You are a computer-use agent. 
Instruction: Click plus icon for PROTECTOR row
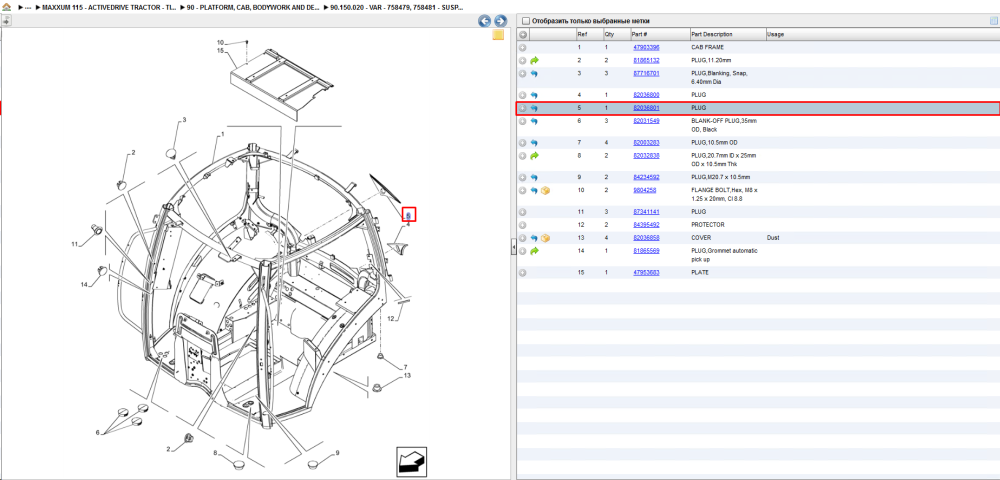point(522,225)
